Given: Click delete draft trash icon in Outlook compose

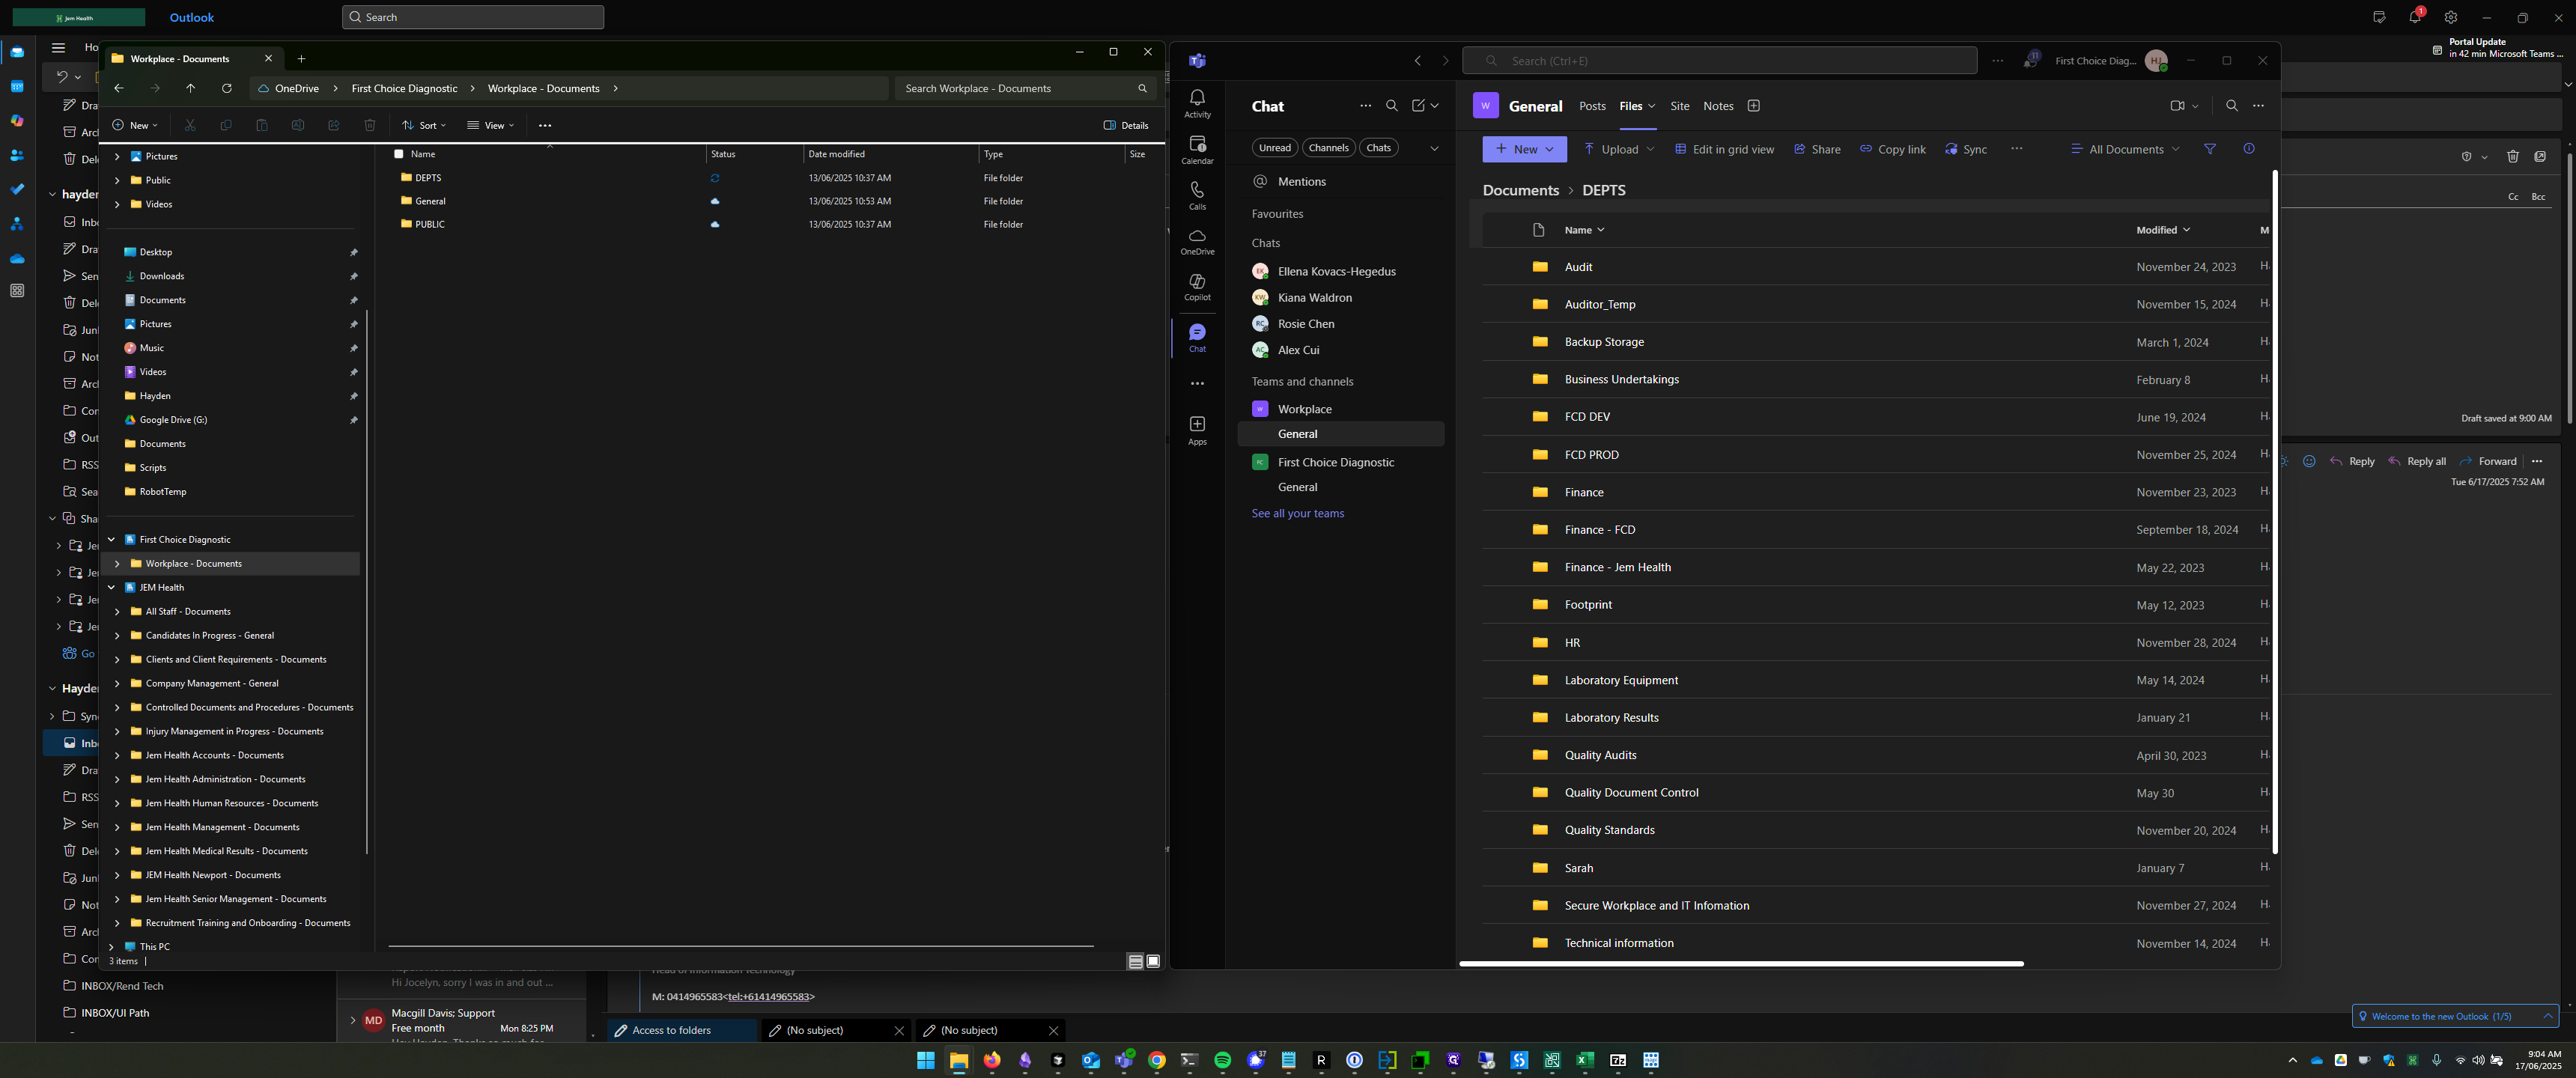Looking at the screenshot, I should tap(2512, 156).
